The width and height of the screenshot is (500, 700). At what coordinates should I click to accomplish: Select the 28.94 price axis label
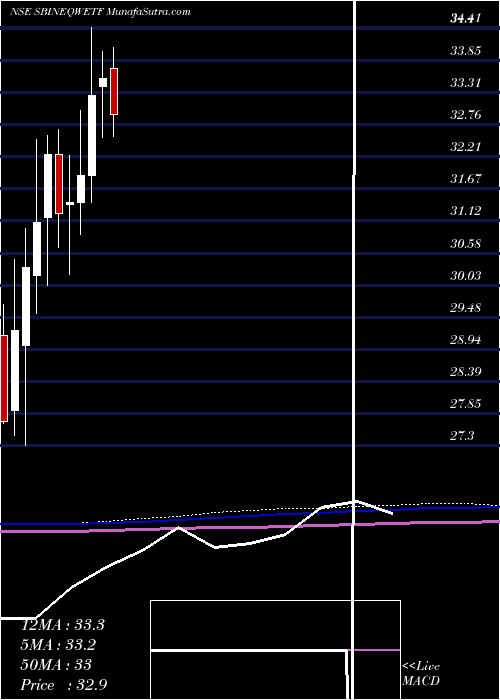[466, 340]
